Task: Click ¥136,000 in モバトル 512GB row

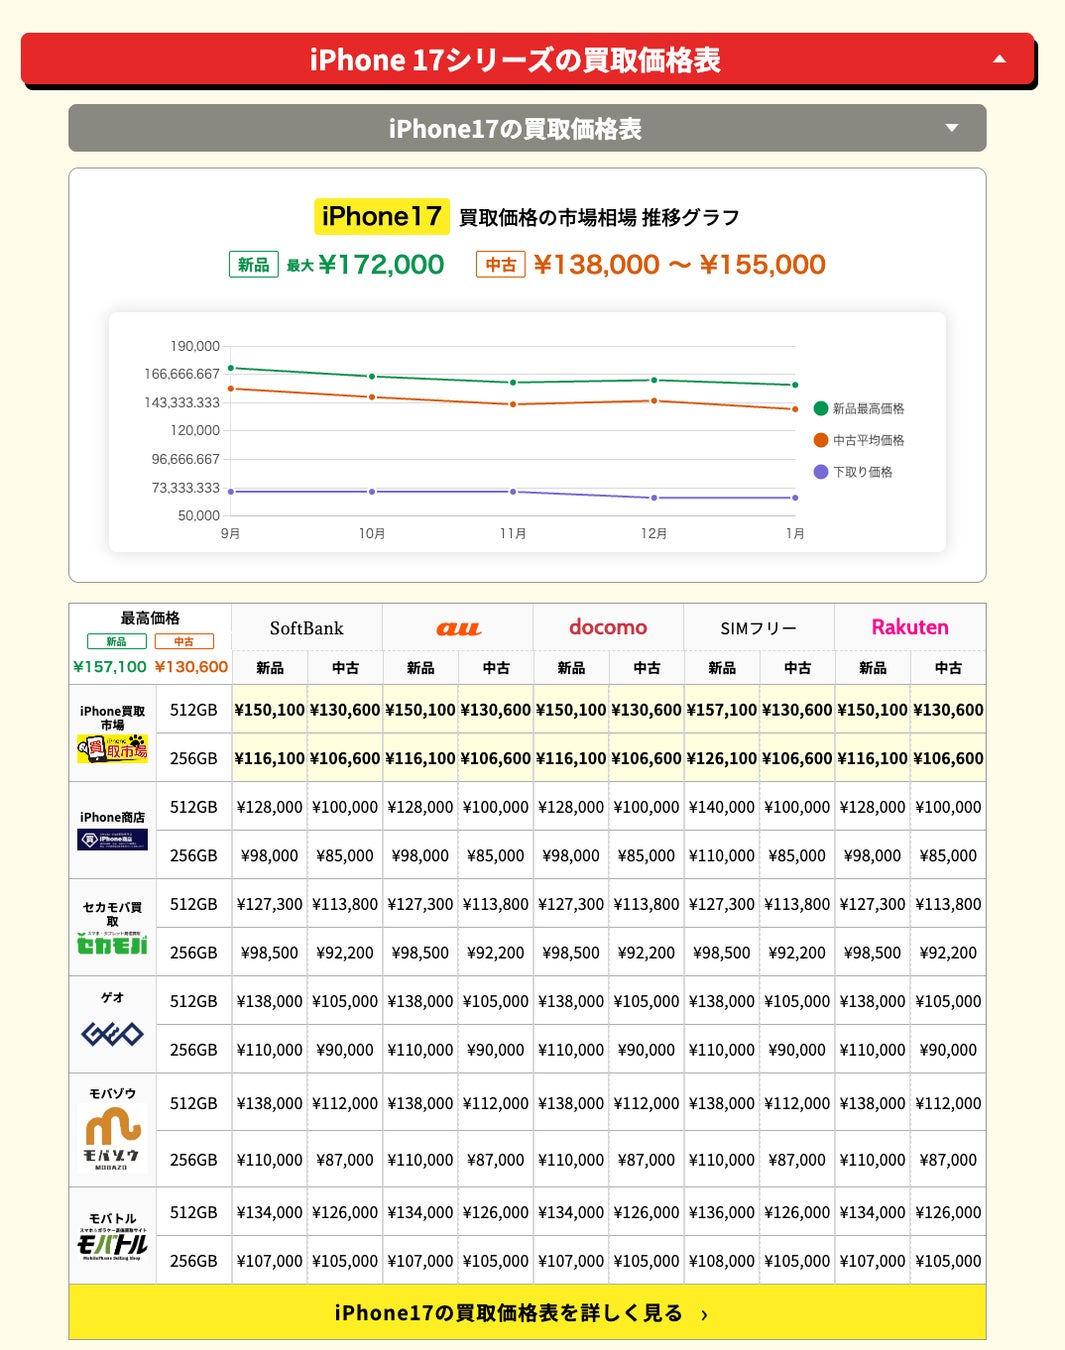Action: click(722, 1212)
